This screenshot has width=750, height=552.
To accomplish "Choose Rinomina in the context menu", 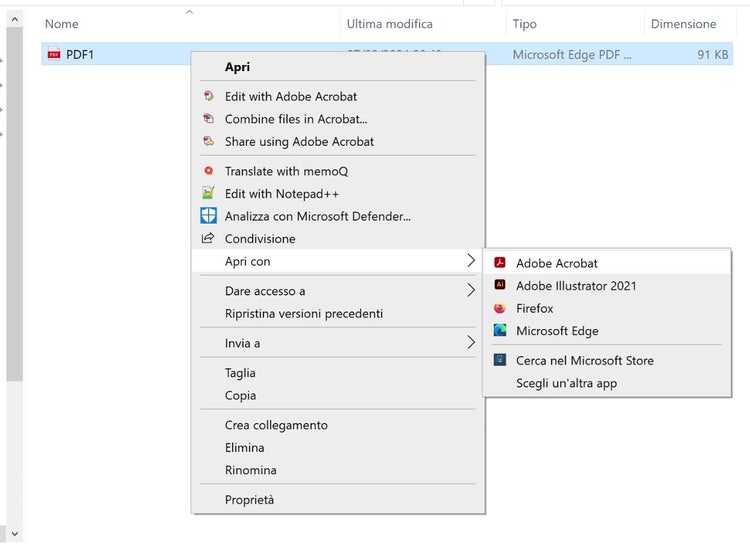I will coord(250,470).
